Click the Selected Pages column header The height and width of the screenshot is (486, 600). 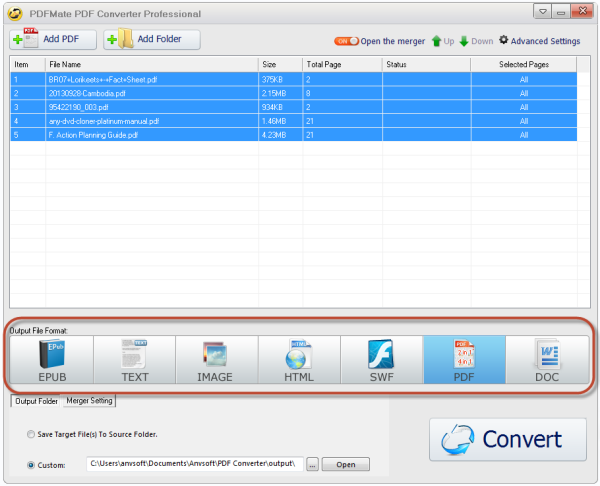click(523, 64)
